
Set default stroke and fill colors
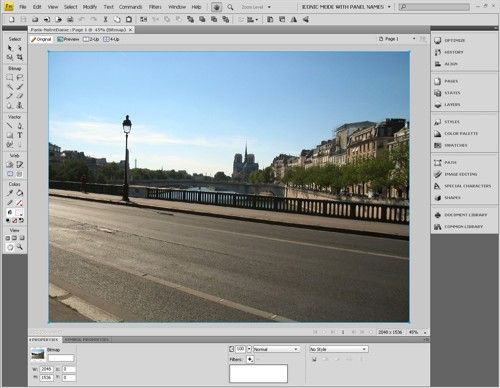8,221
